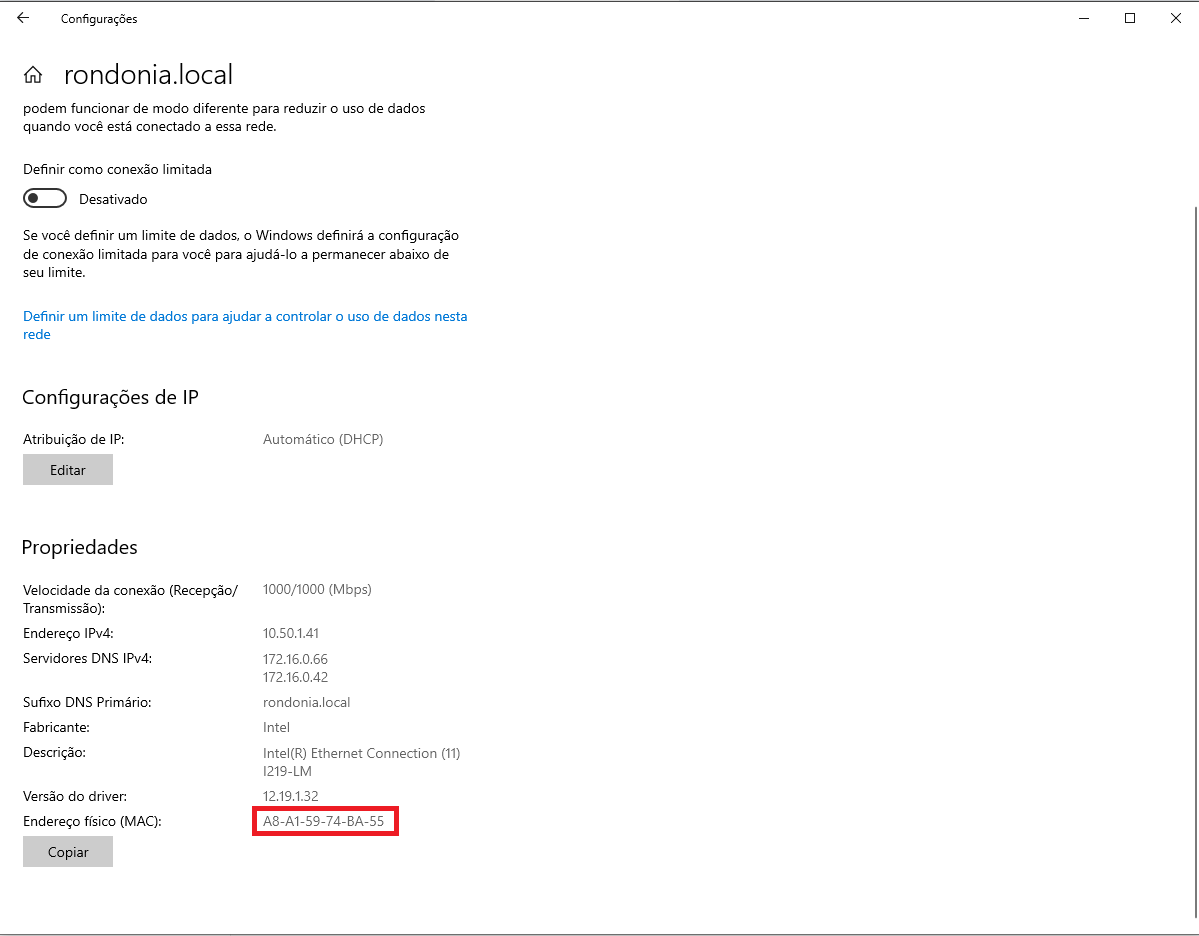Click the back arrow to return
Screen dimensions: 1199x936
(x=22, y=18)
